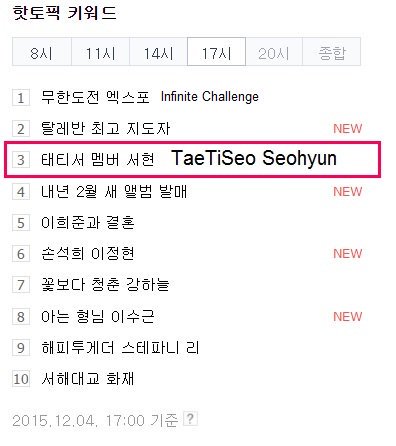Open keyword 이희준과 결혼
The width and height of the screenshot is (396, 446).
tap(88, 222)
